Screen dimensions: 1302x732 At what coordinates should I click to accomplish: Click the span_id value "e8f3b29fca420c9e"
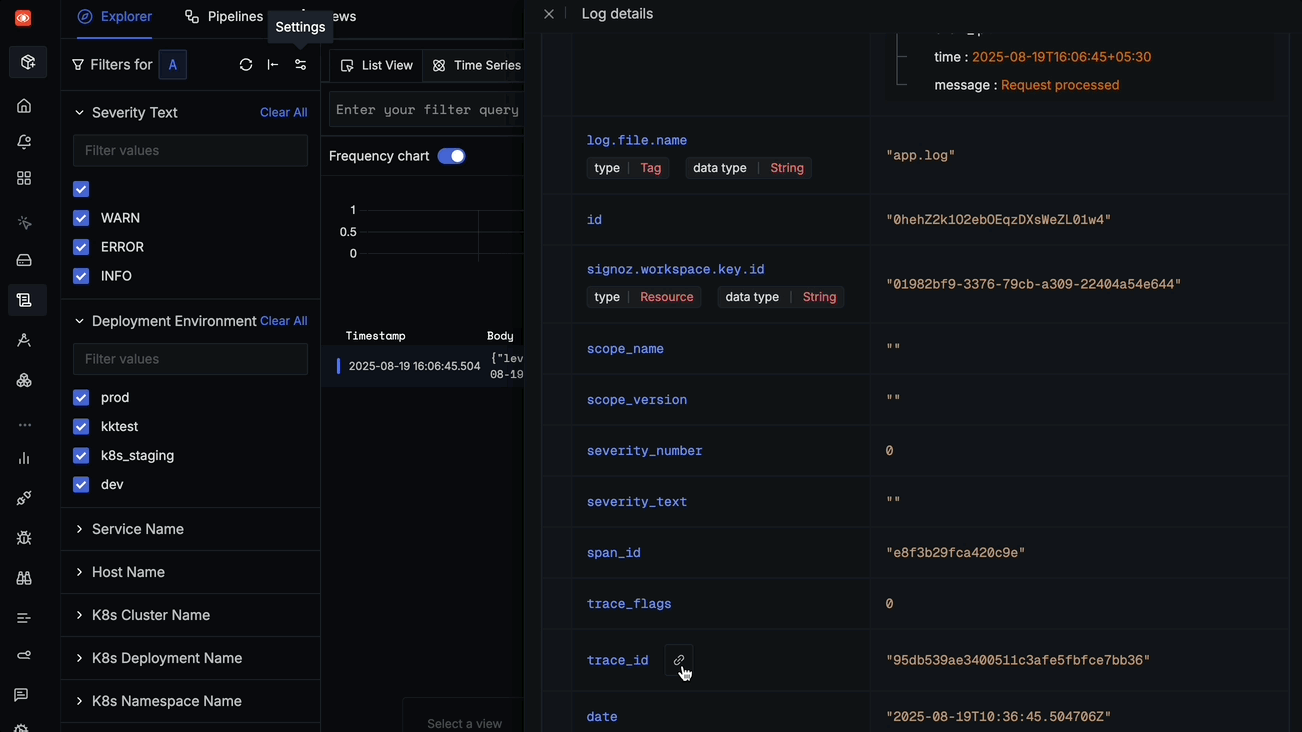(x=956, y=553)
